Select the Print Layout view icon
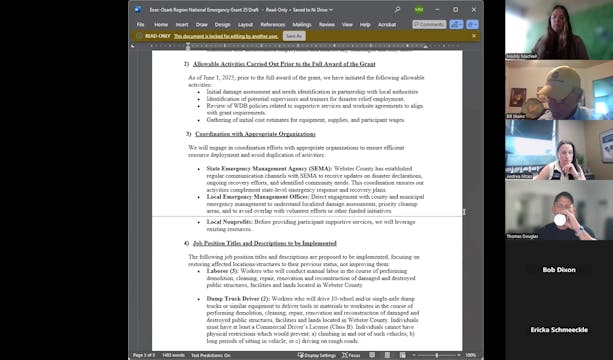613x360 pixels. 387,355
